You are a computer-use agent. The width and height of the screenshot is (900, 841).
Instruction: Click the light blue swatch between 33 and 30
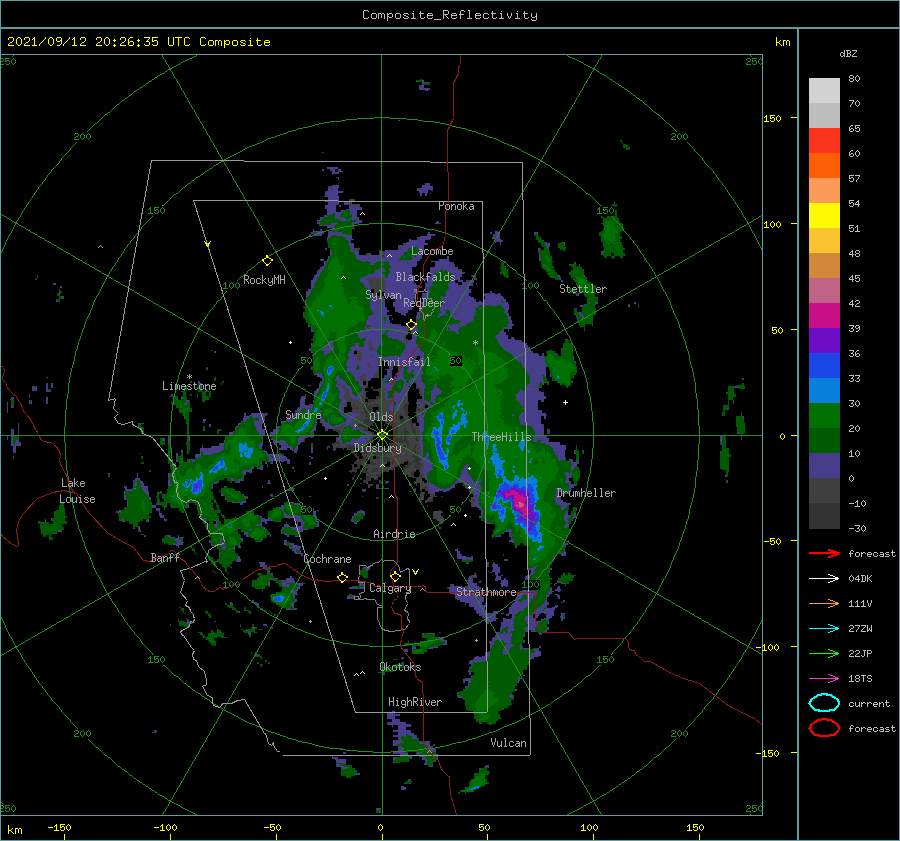(824, 391)
